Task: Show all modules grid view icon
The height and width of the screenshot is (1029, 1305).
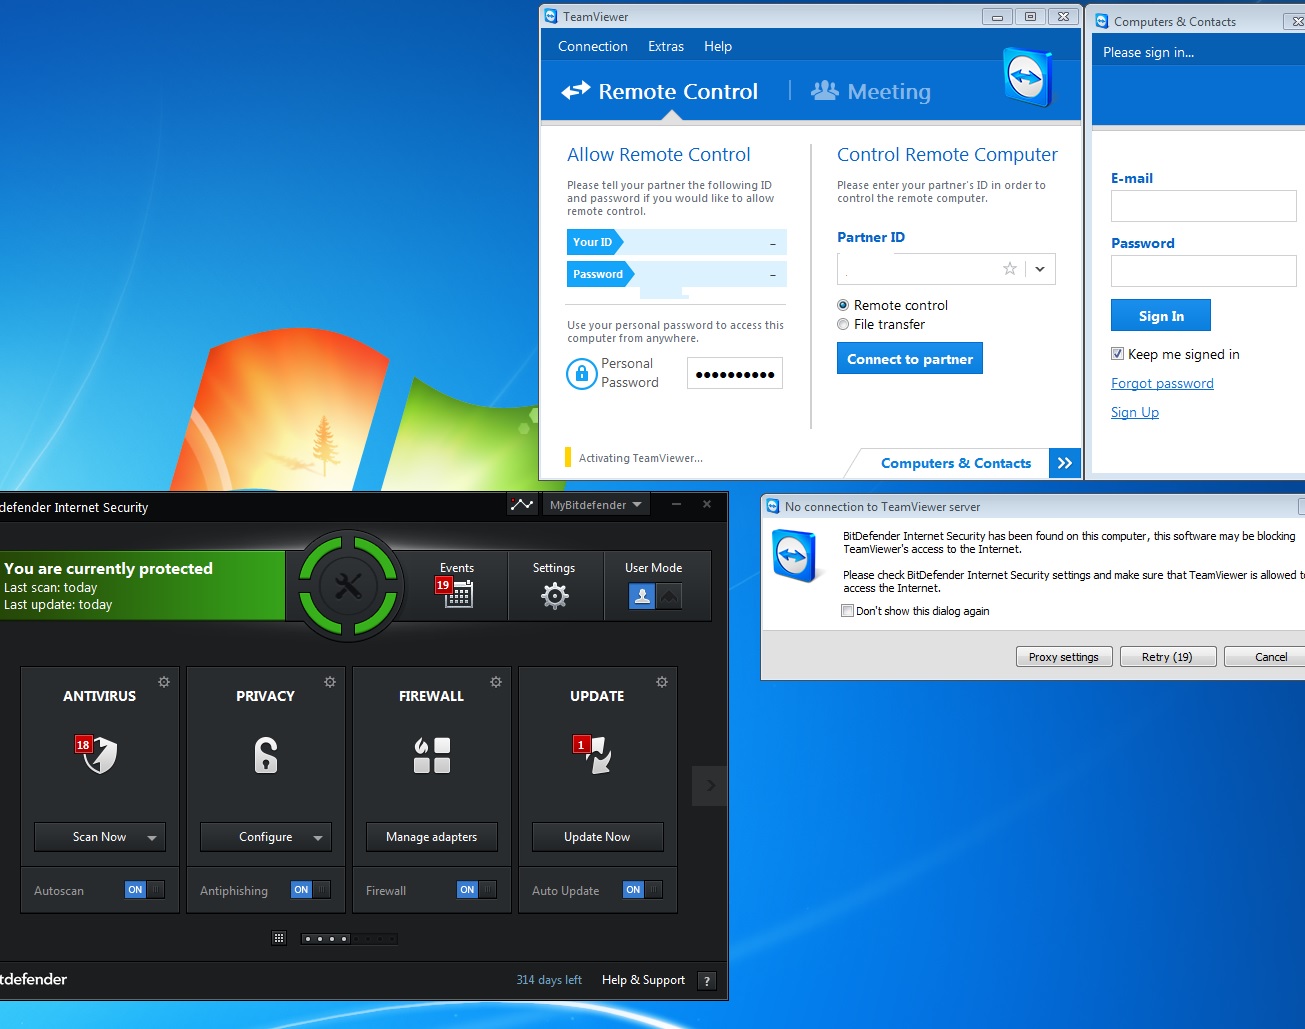Action: [279, 938]
